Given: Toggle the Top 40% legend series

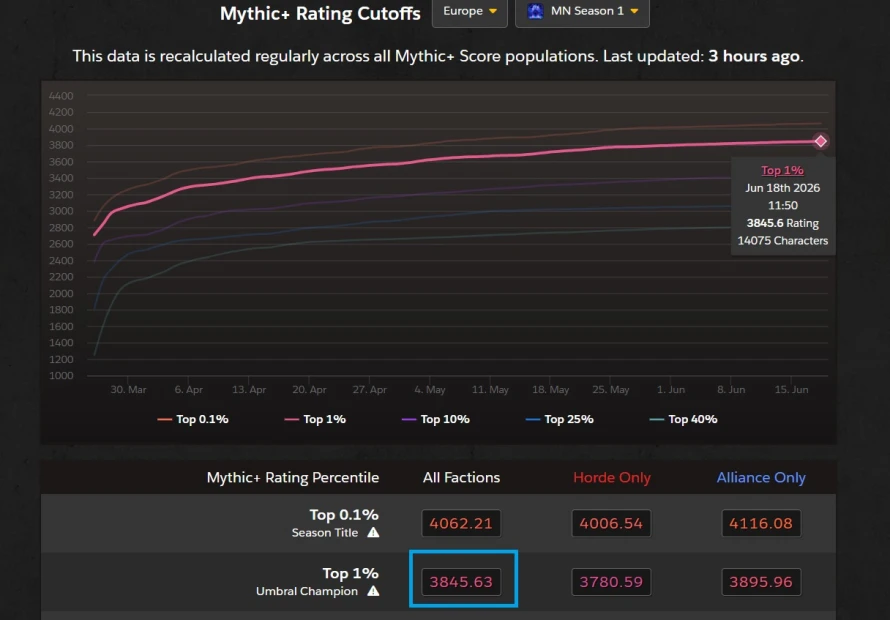Looking at the screenshot, I should [683, 419].
